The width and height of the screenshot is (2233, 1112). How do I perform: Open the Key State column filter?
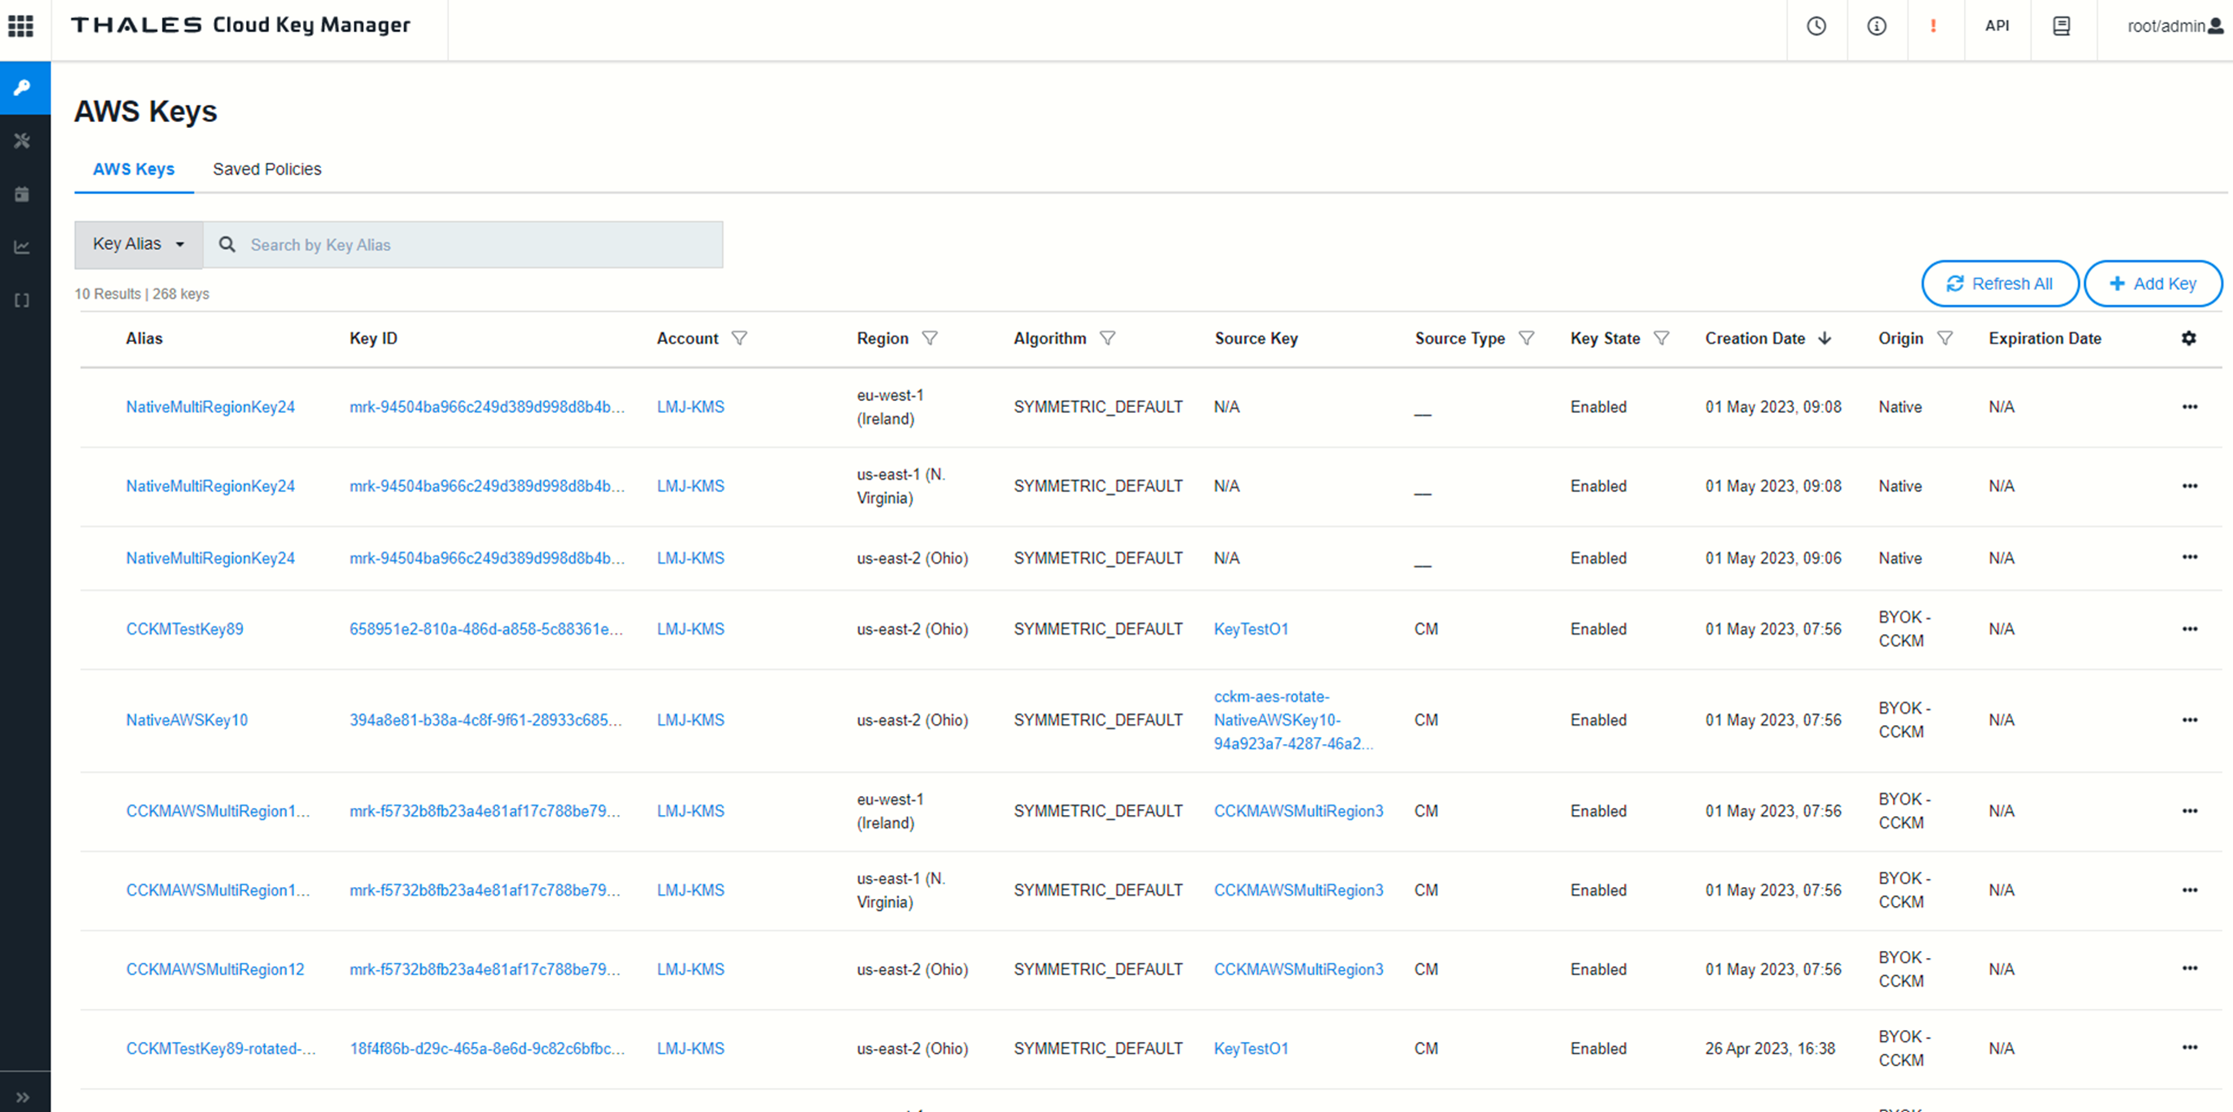pyautogui.click(x=1661, y=338)
